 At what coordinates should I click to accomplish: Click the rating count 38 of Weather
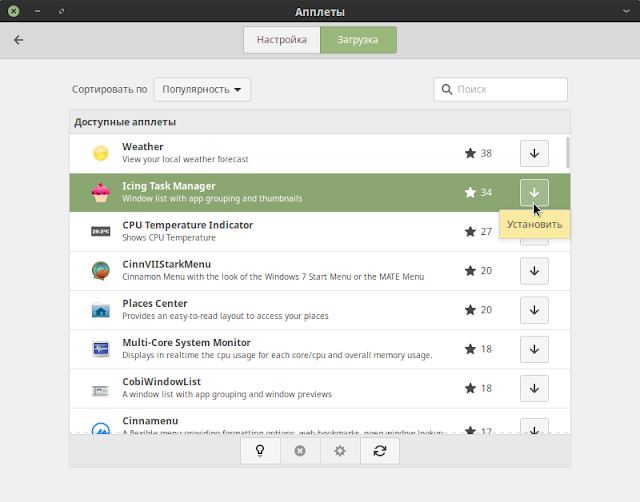(x=486, y=153)
